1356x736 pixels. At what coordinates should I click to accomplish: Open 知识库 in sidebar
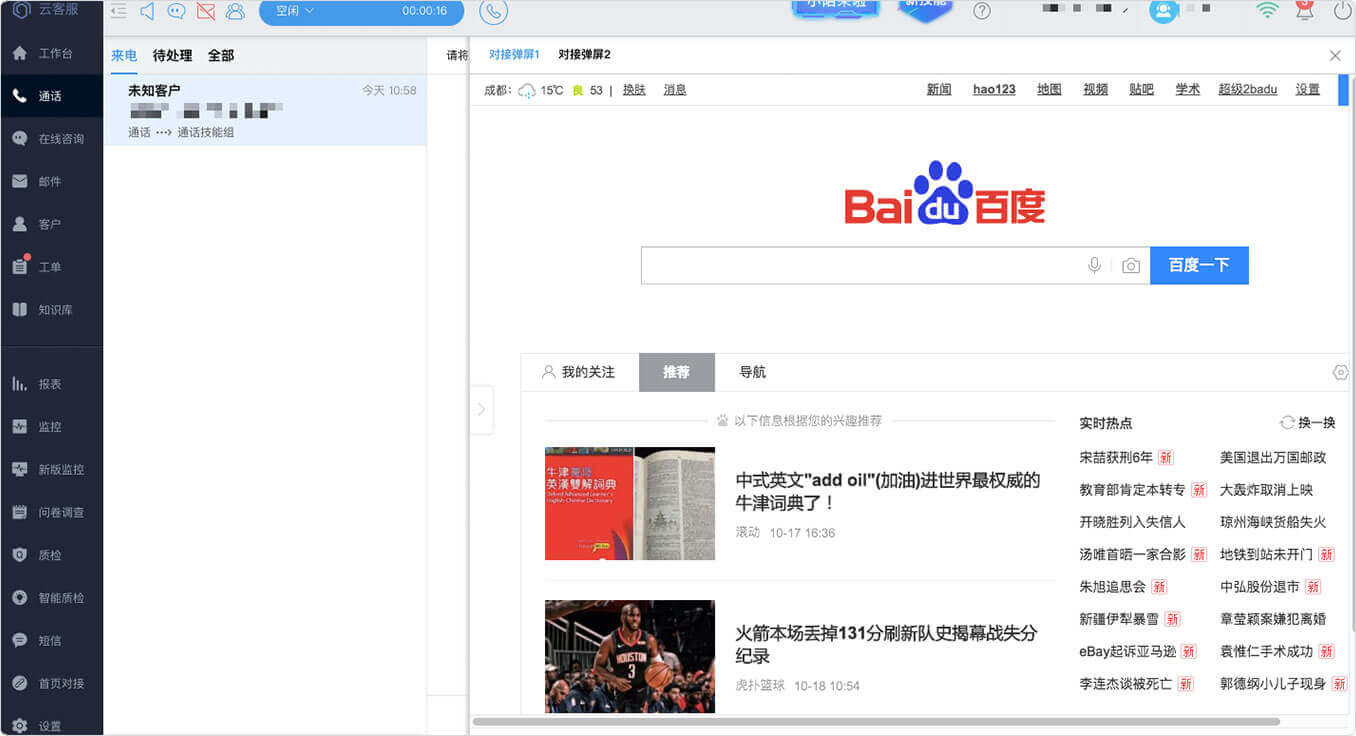coord(51,310)
